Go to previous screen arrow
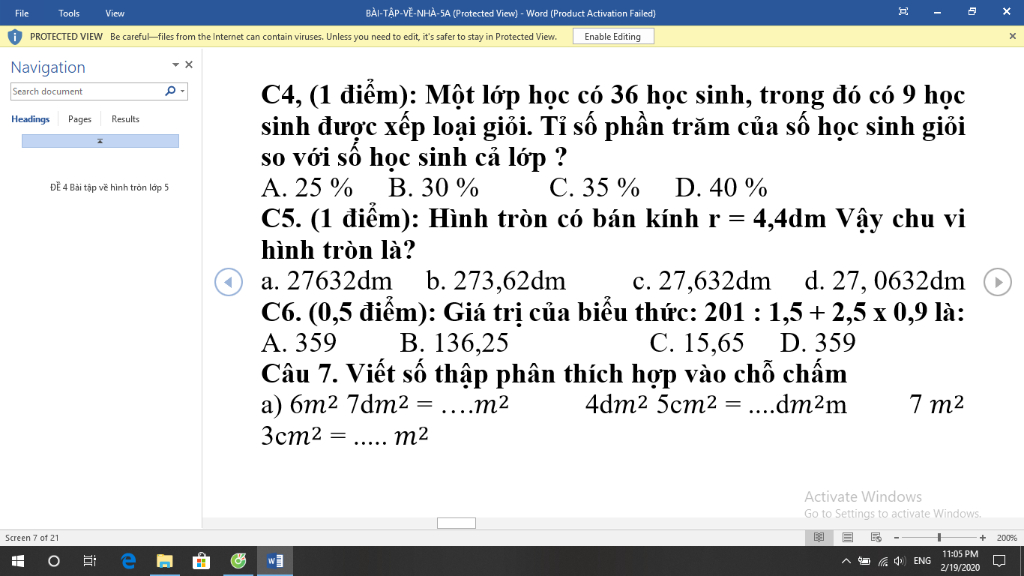The image size is (1024, 576). click(x=229, y=282)
